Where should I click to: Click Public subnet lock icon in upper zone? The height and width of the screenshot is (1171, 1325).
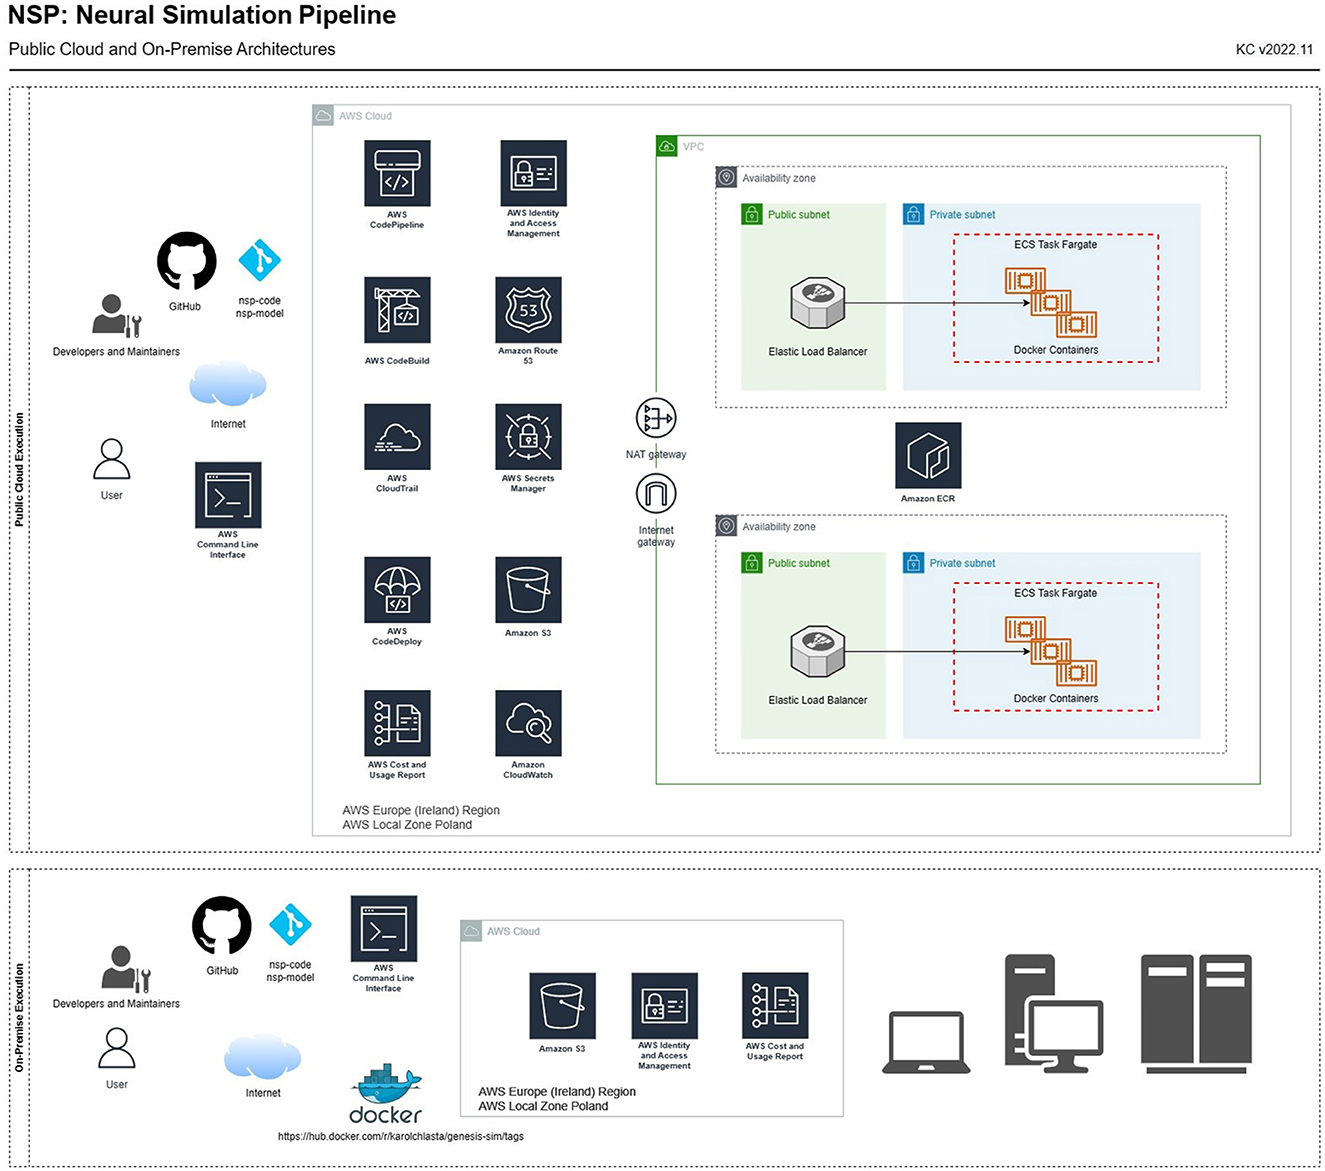[x=751, y=214]
